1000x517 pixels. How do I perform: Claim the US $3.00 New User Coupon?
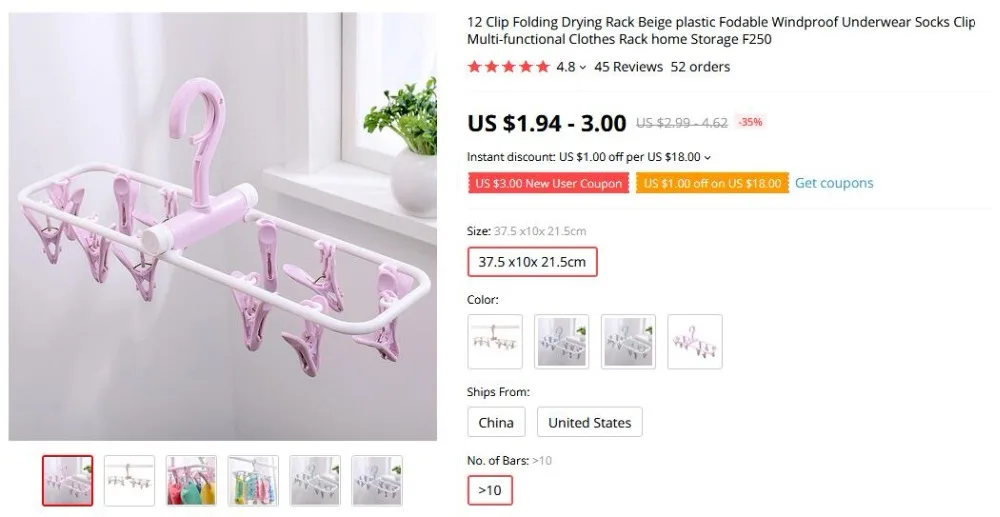[x=548, y=184]
